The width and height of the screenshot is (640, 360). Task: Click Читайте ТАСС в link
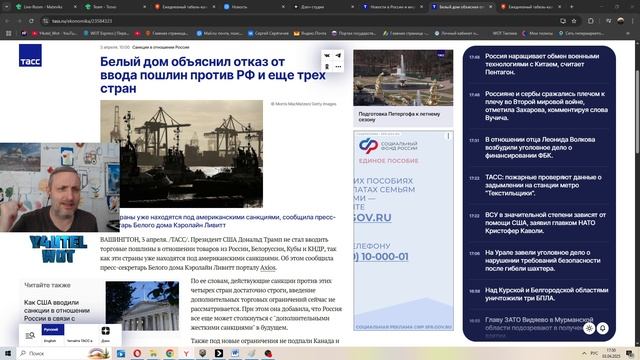coord(80,340)
